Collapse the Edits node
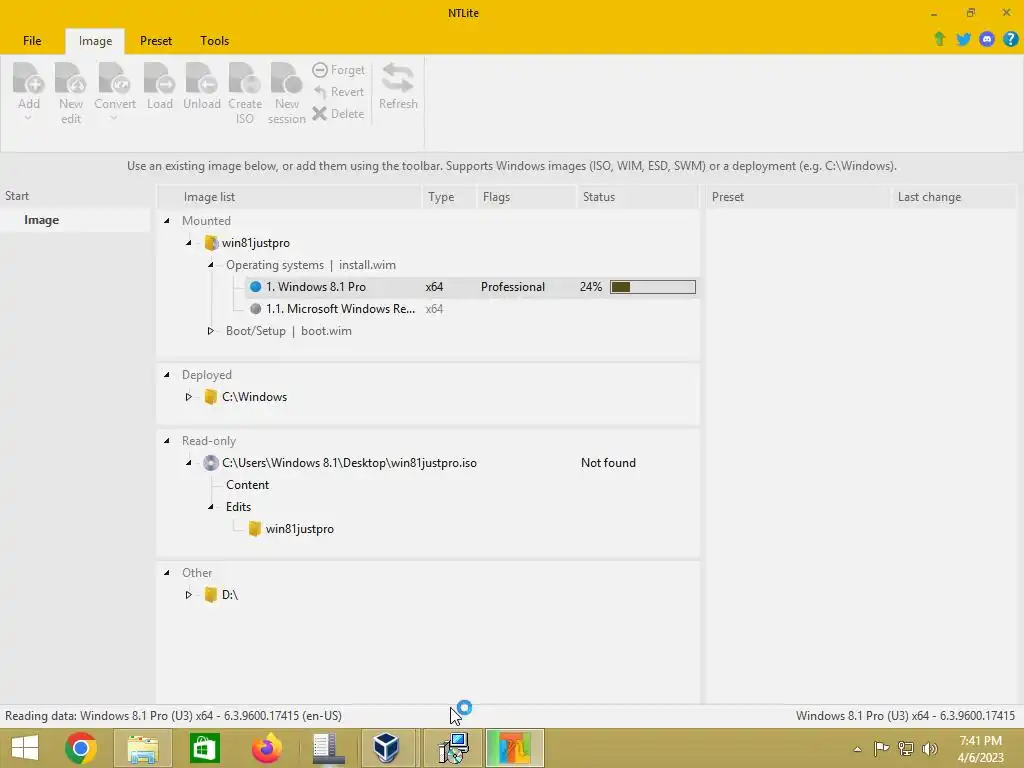 pos(211,507)
